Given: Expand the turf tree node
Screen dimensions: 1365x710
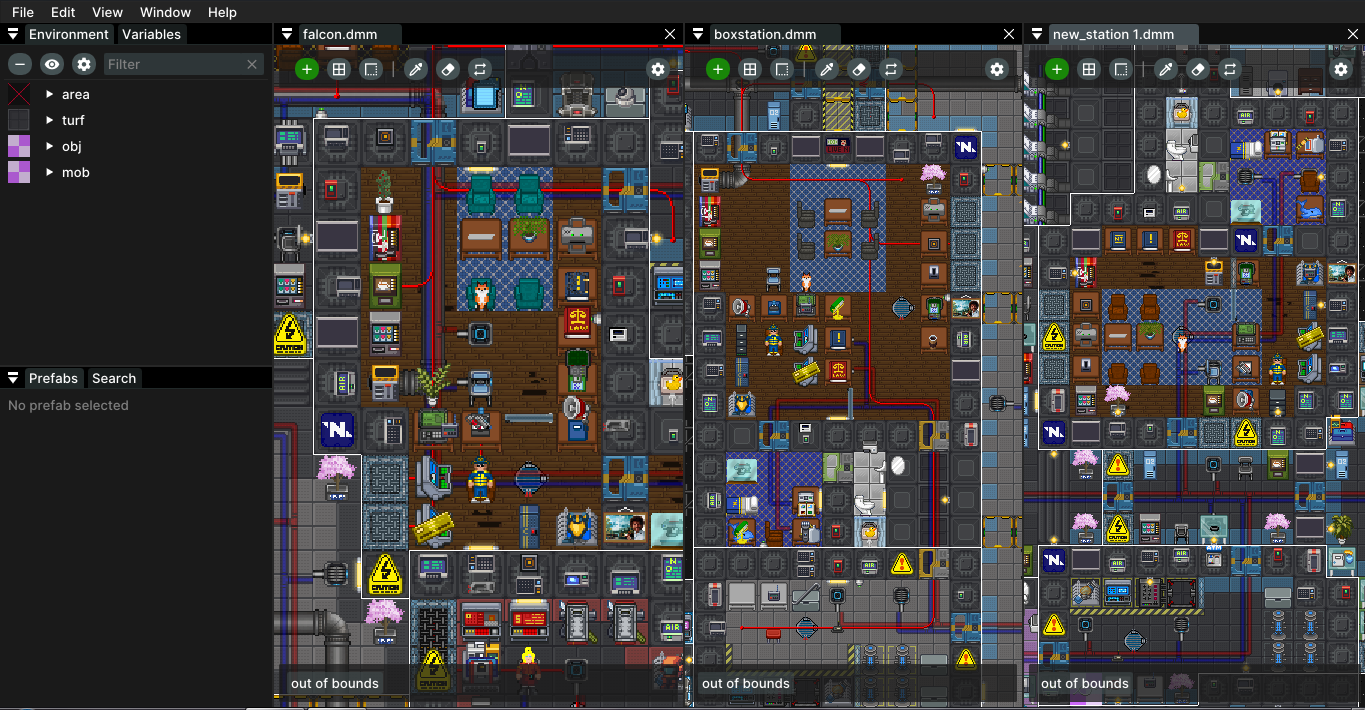Looking at the screenshot, I should point(49,120).
